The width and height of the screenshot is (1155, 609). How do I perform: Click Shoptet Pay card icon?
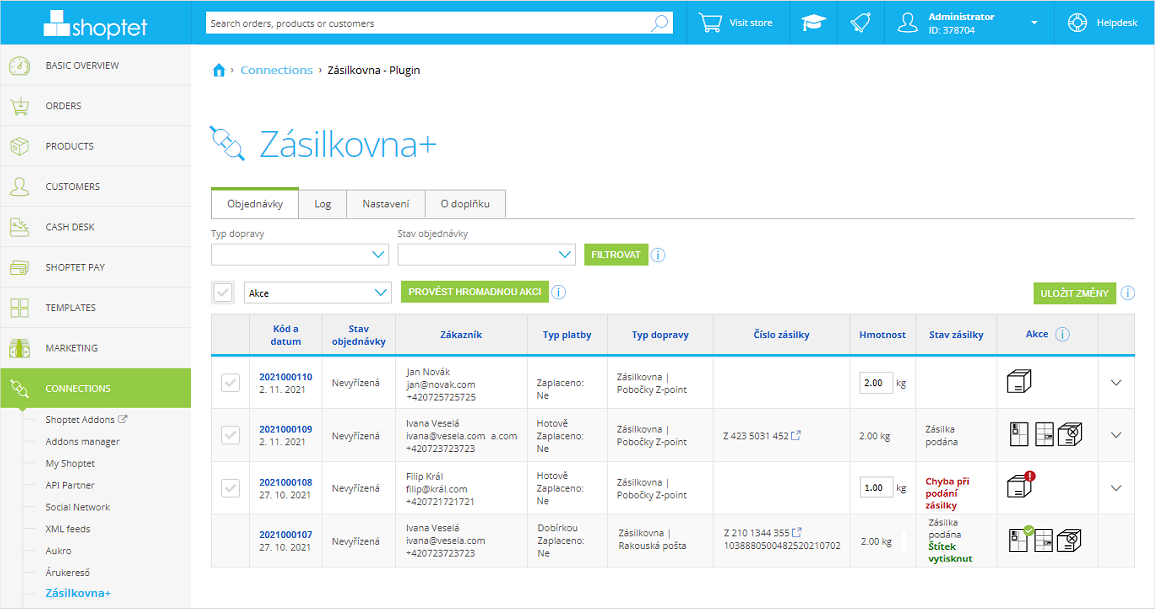click(x=20, y=267)
